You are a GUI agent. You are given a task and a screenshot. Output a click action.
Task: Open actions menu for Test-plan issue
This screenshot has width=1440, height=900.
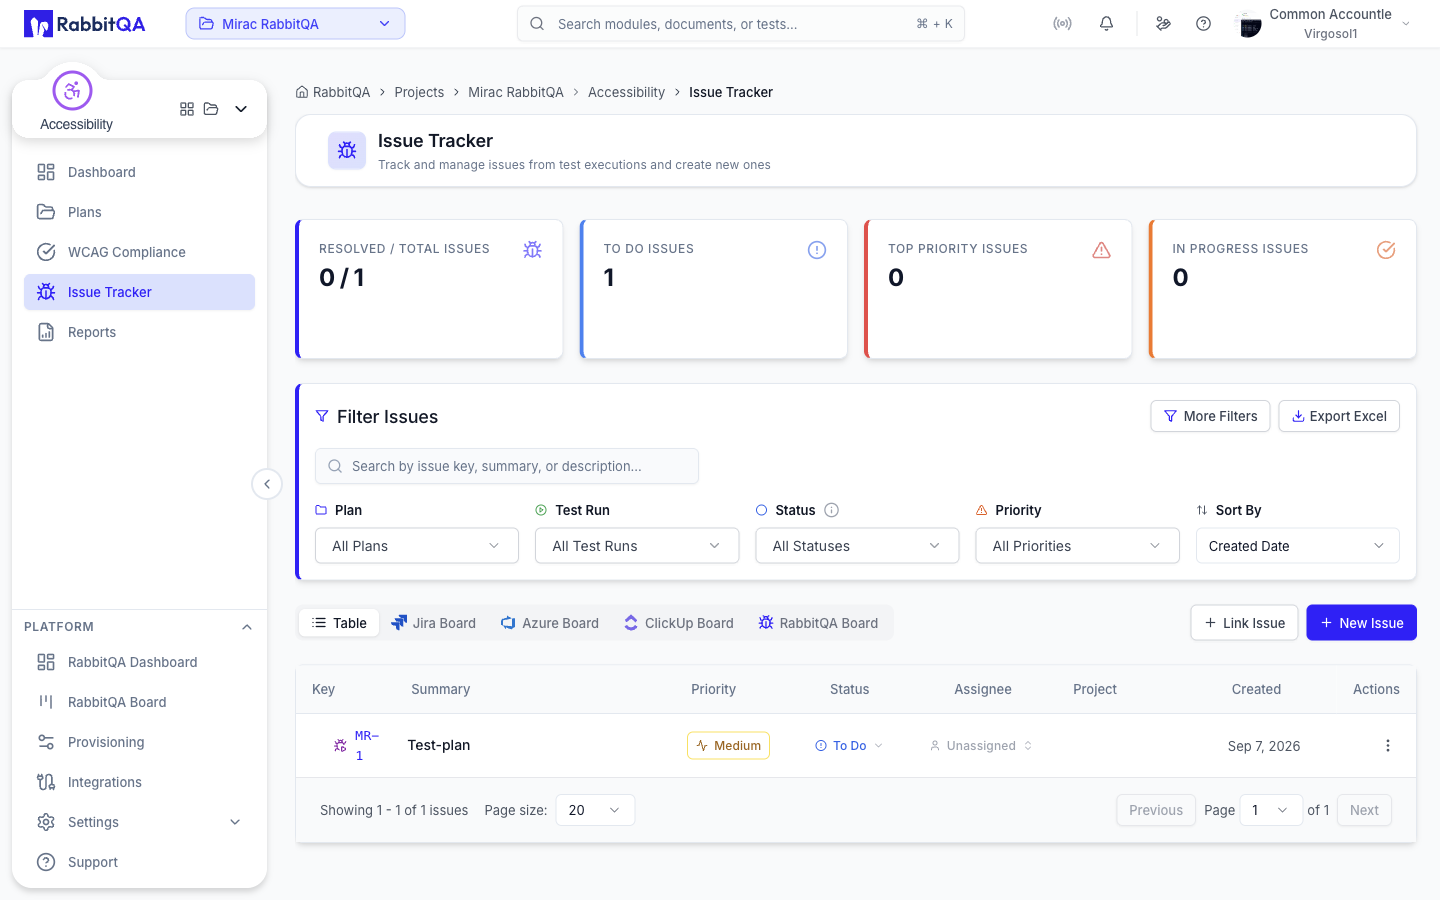point(1387,746)
